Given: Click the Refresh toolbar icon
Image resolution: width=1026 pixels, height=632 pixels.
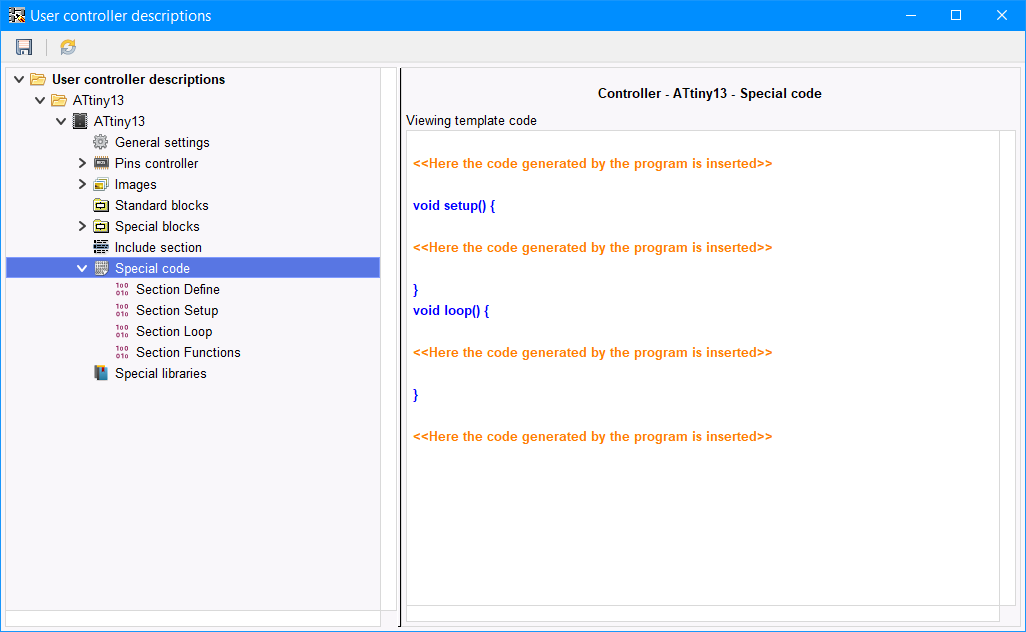Looking at the screenshot, I should 68,47.
